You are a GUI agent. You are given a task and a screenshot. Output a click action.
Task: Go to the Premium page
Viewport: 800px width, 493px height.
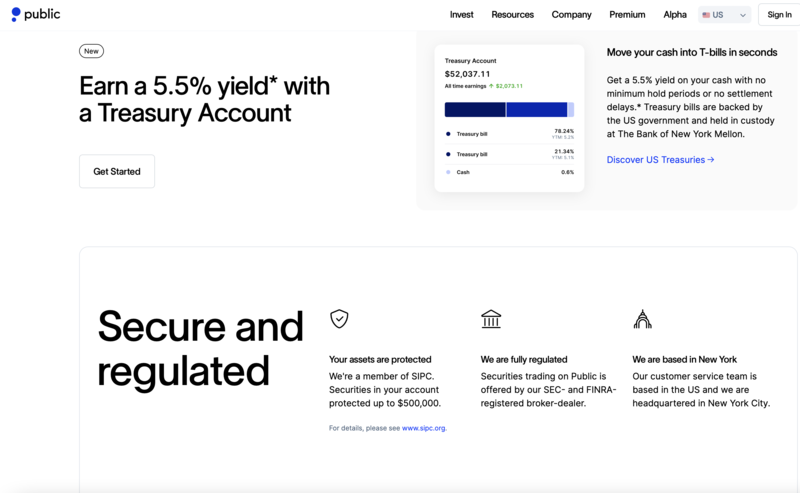click(627, 15)
